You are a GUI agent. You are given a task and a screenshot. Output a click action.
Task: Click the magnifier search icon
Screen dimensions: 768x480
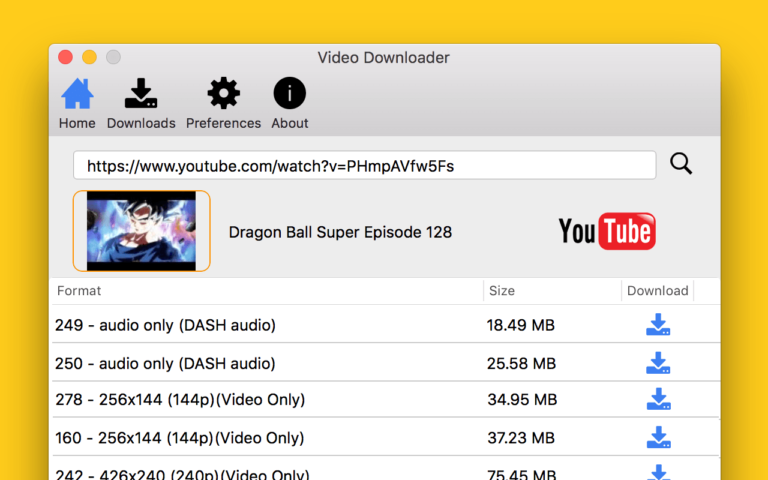(x=681, y=164)
